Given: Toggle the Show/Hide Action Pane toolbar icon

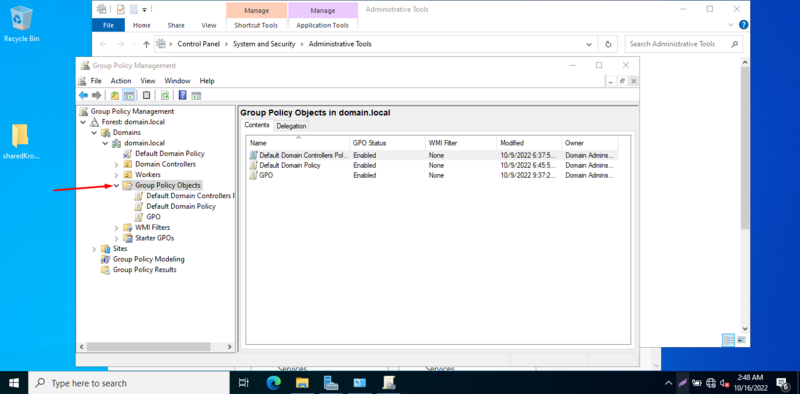Looking at the screenshot, I should click(x=196, y=95).
